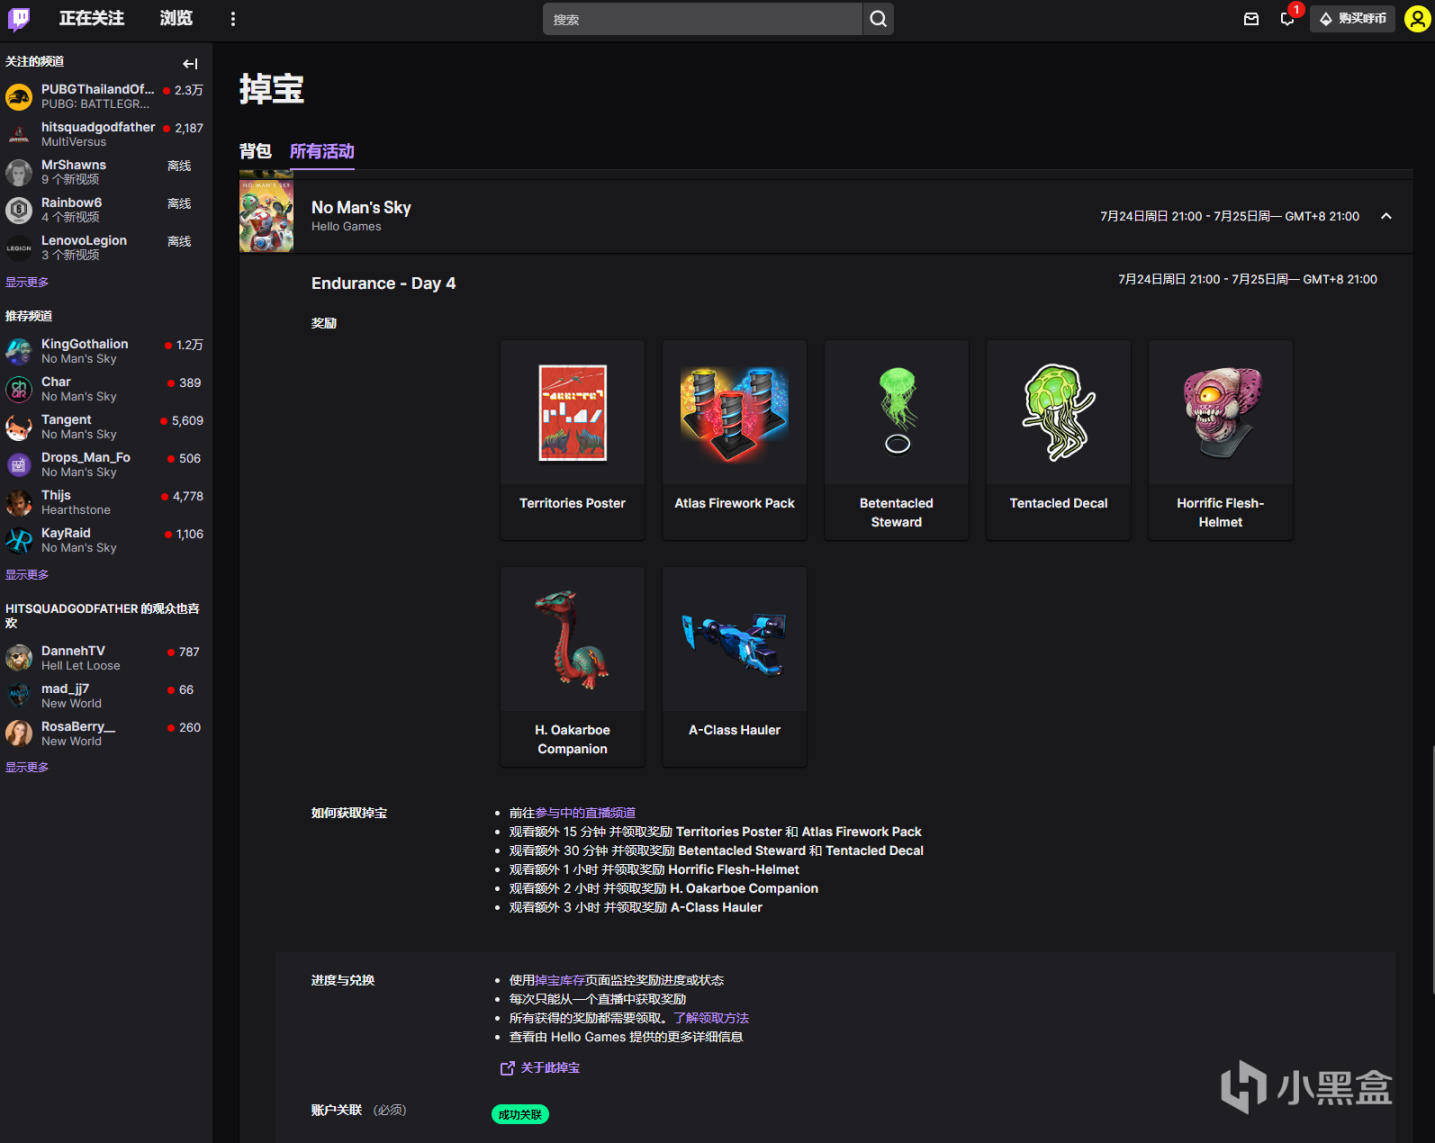1435x1143 pixels.
Task: Click the Buy Bits button
Action: [x=1353, y=19]
